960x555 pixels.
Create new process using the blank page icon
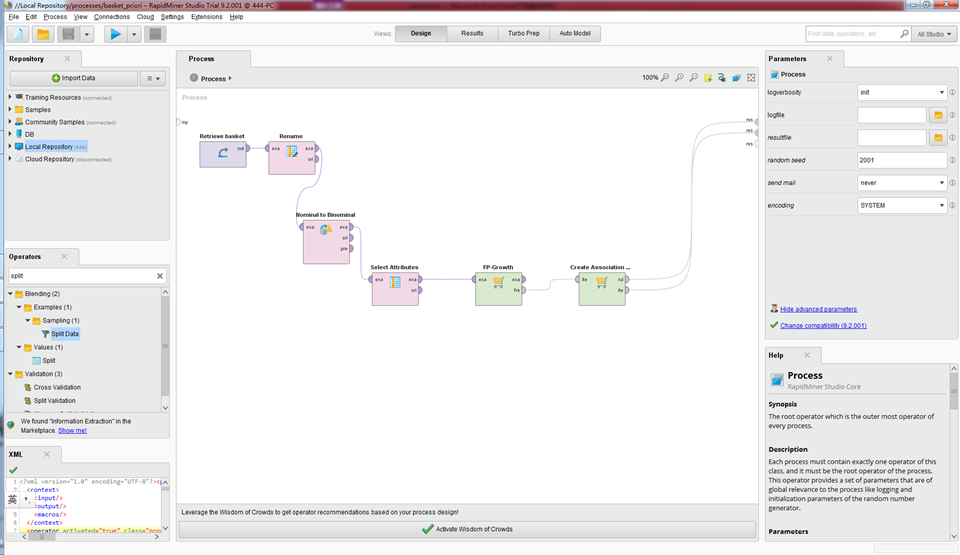[x=18, y=34]
